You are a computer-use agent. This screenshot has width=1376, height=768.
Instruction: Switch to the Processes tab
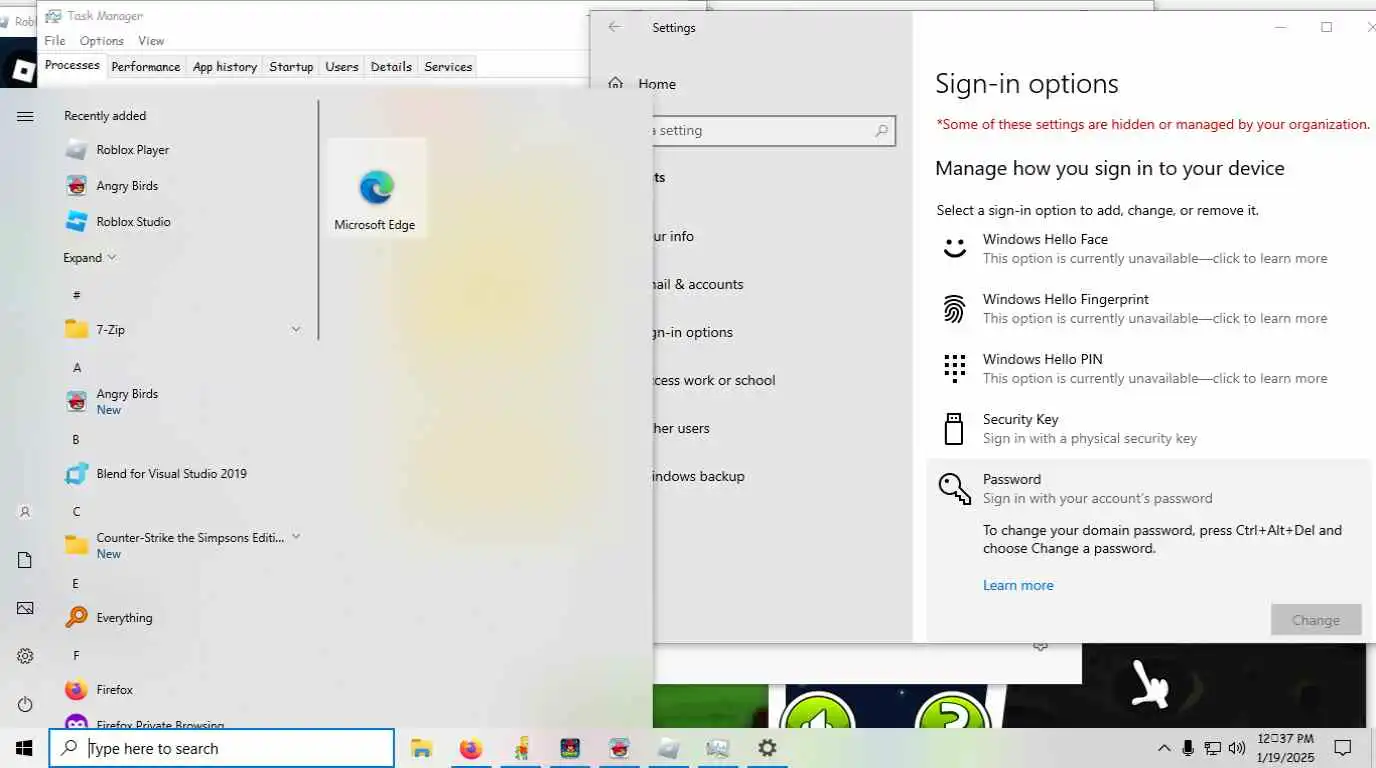click(x=72, y=65)
